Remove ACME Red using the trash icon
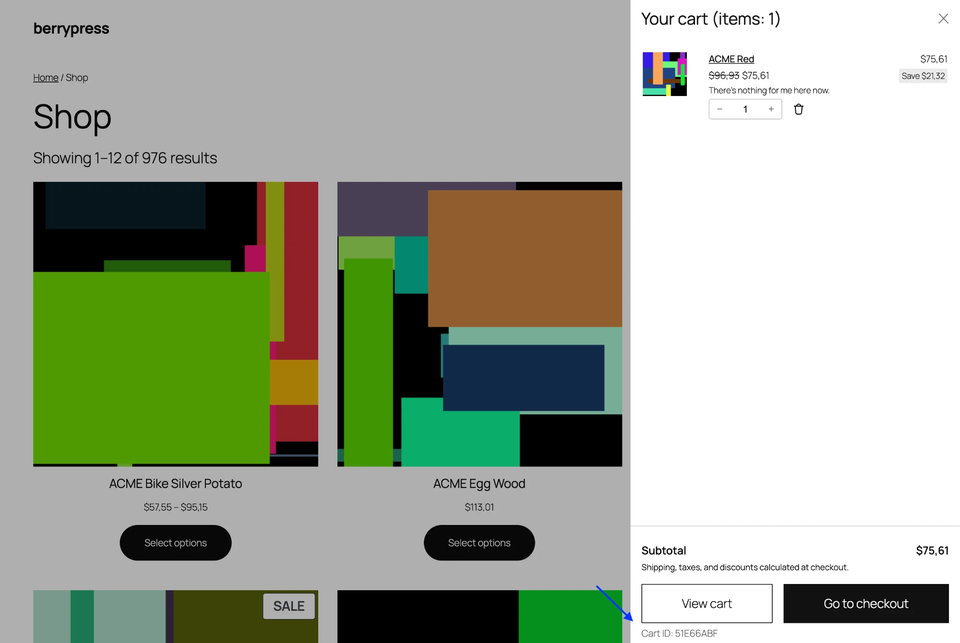 [798, 109]
